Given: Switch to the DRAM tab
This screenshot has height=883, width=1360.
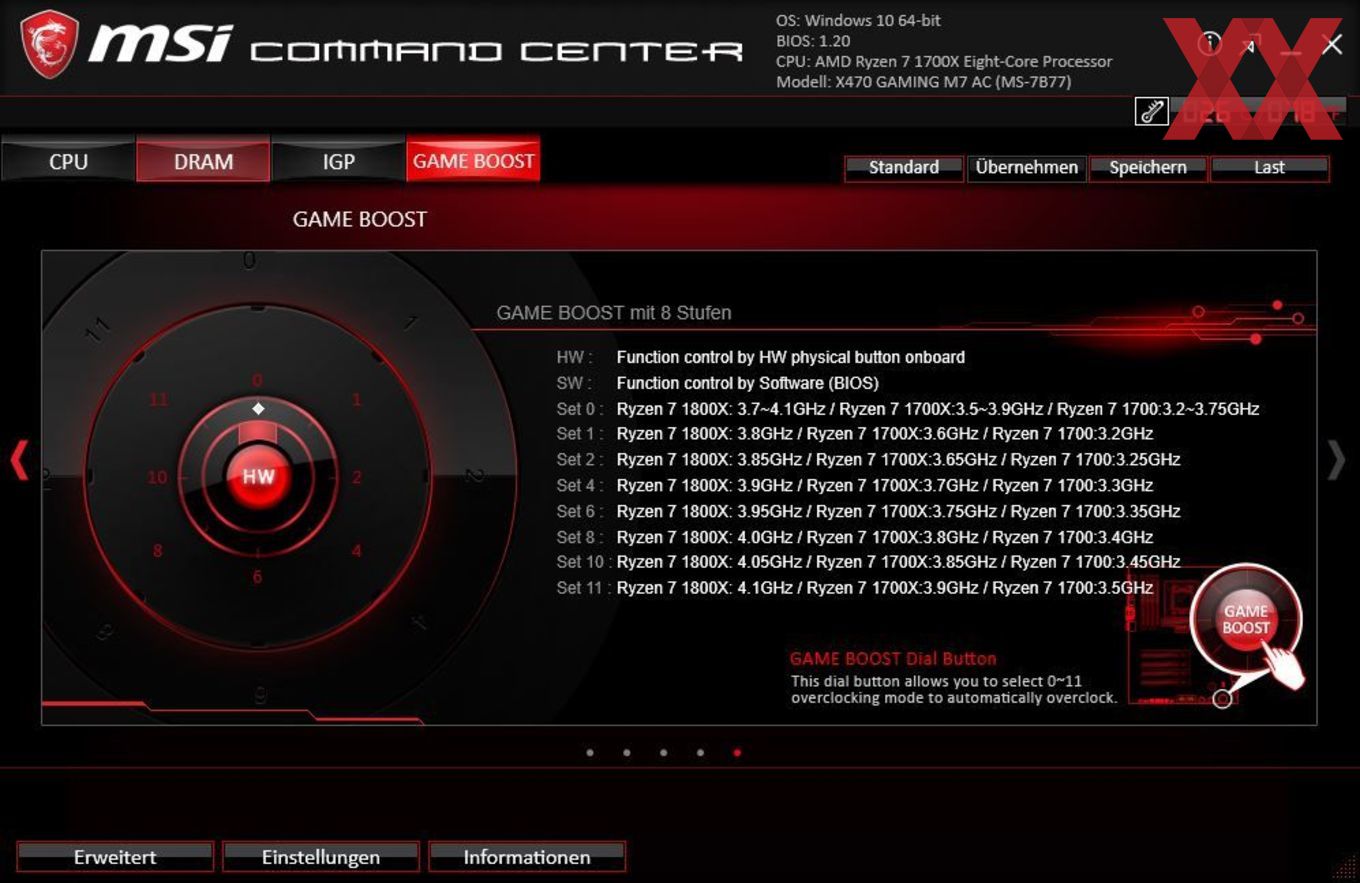Looking at the screenshot, I should tap(203, 162).
